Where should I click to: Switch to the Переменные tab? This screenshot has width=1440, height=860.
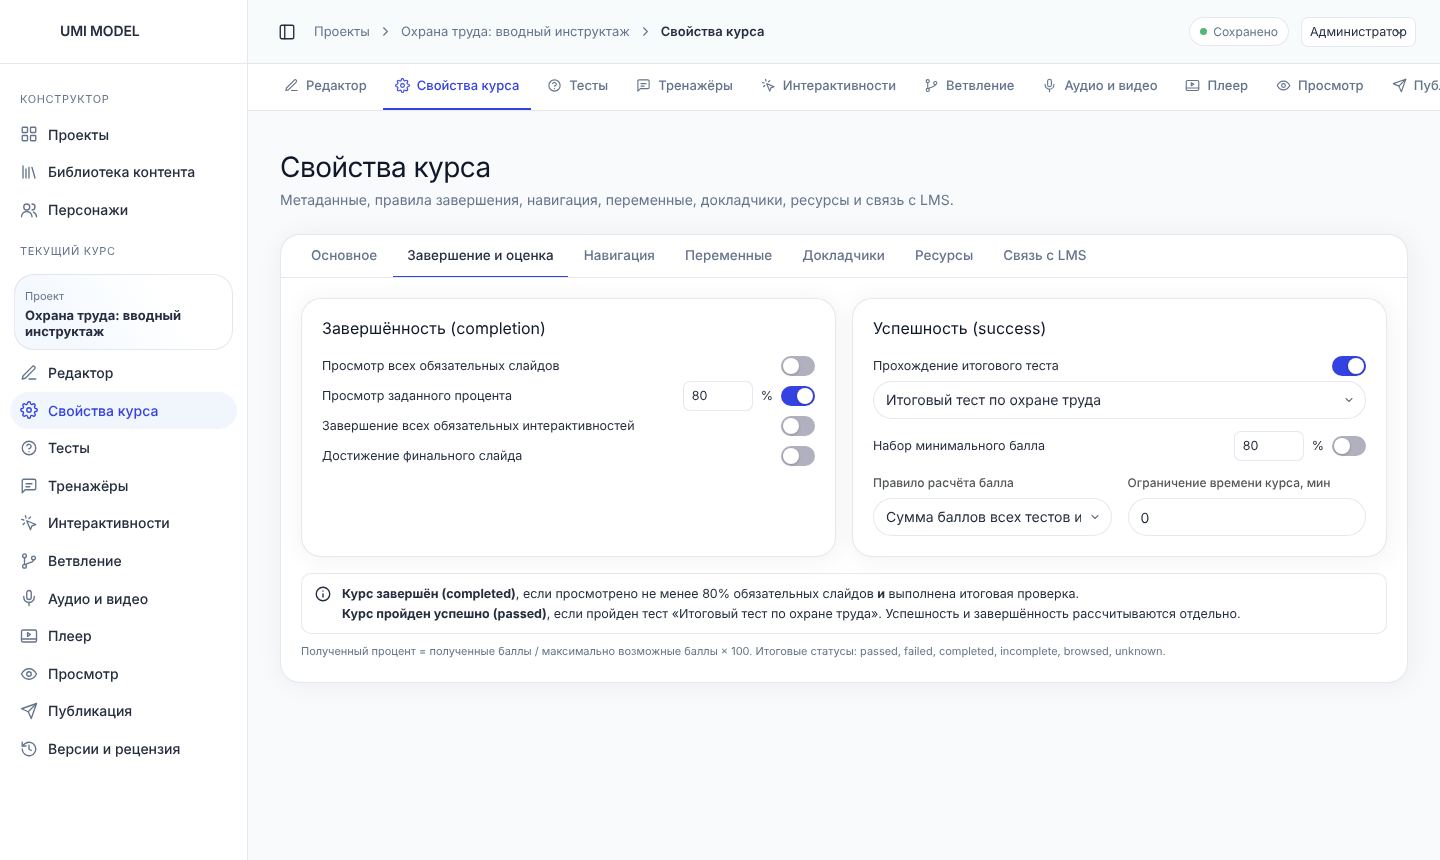coord(728,256)
